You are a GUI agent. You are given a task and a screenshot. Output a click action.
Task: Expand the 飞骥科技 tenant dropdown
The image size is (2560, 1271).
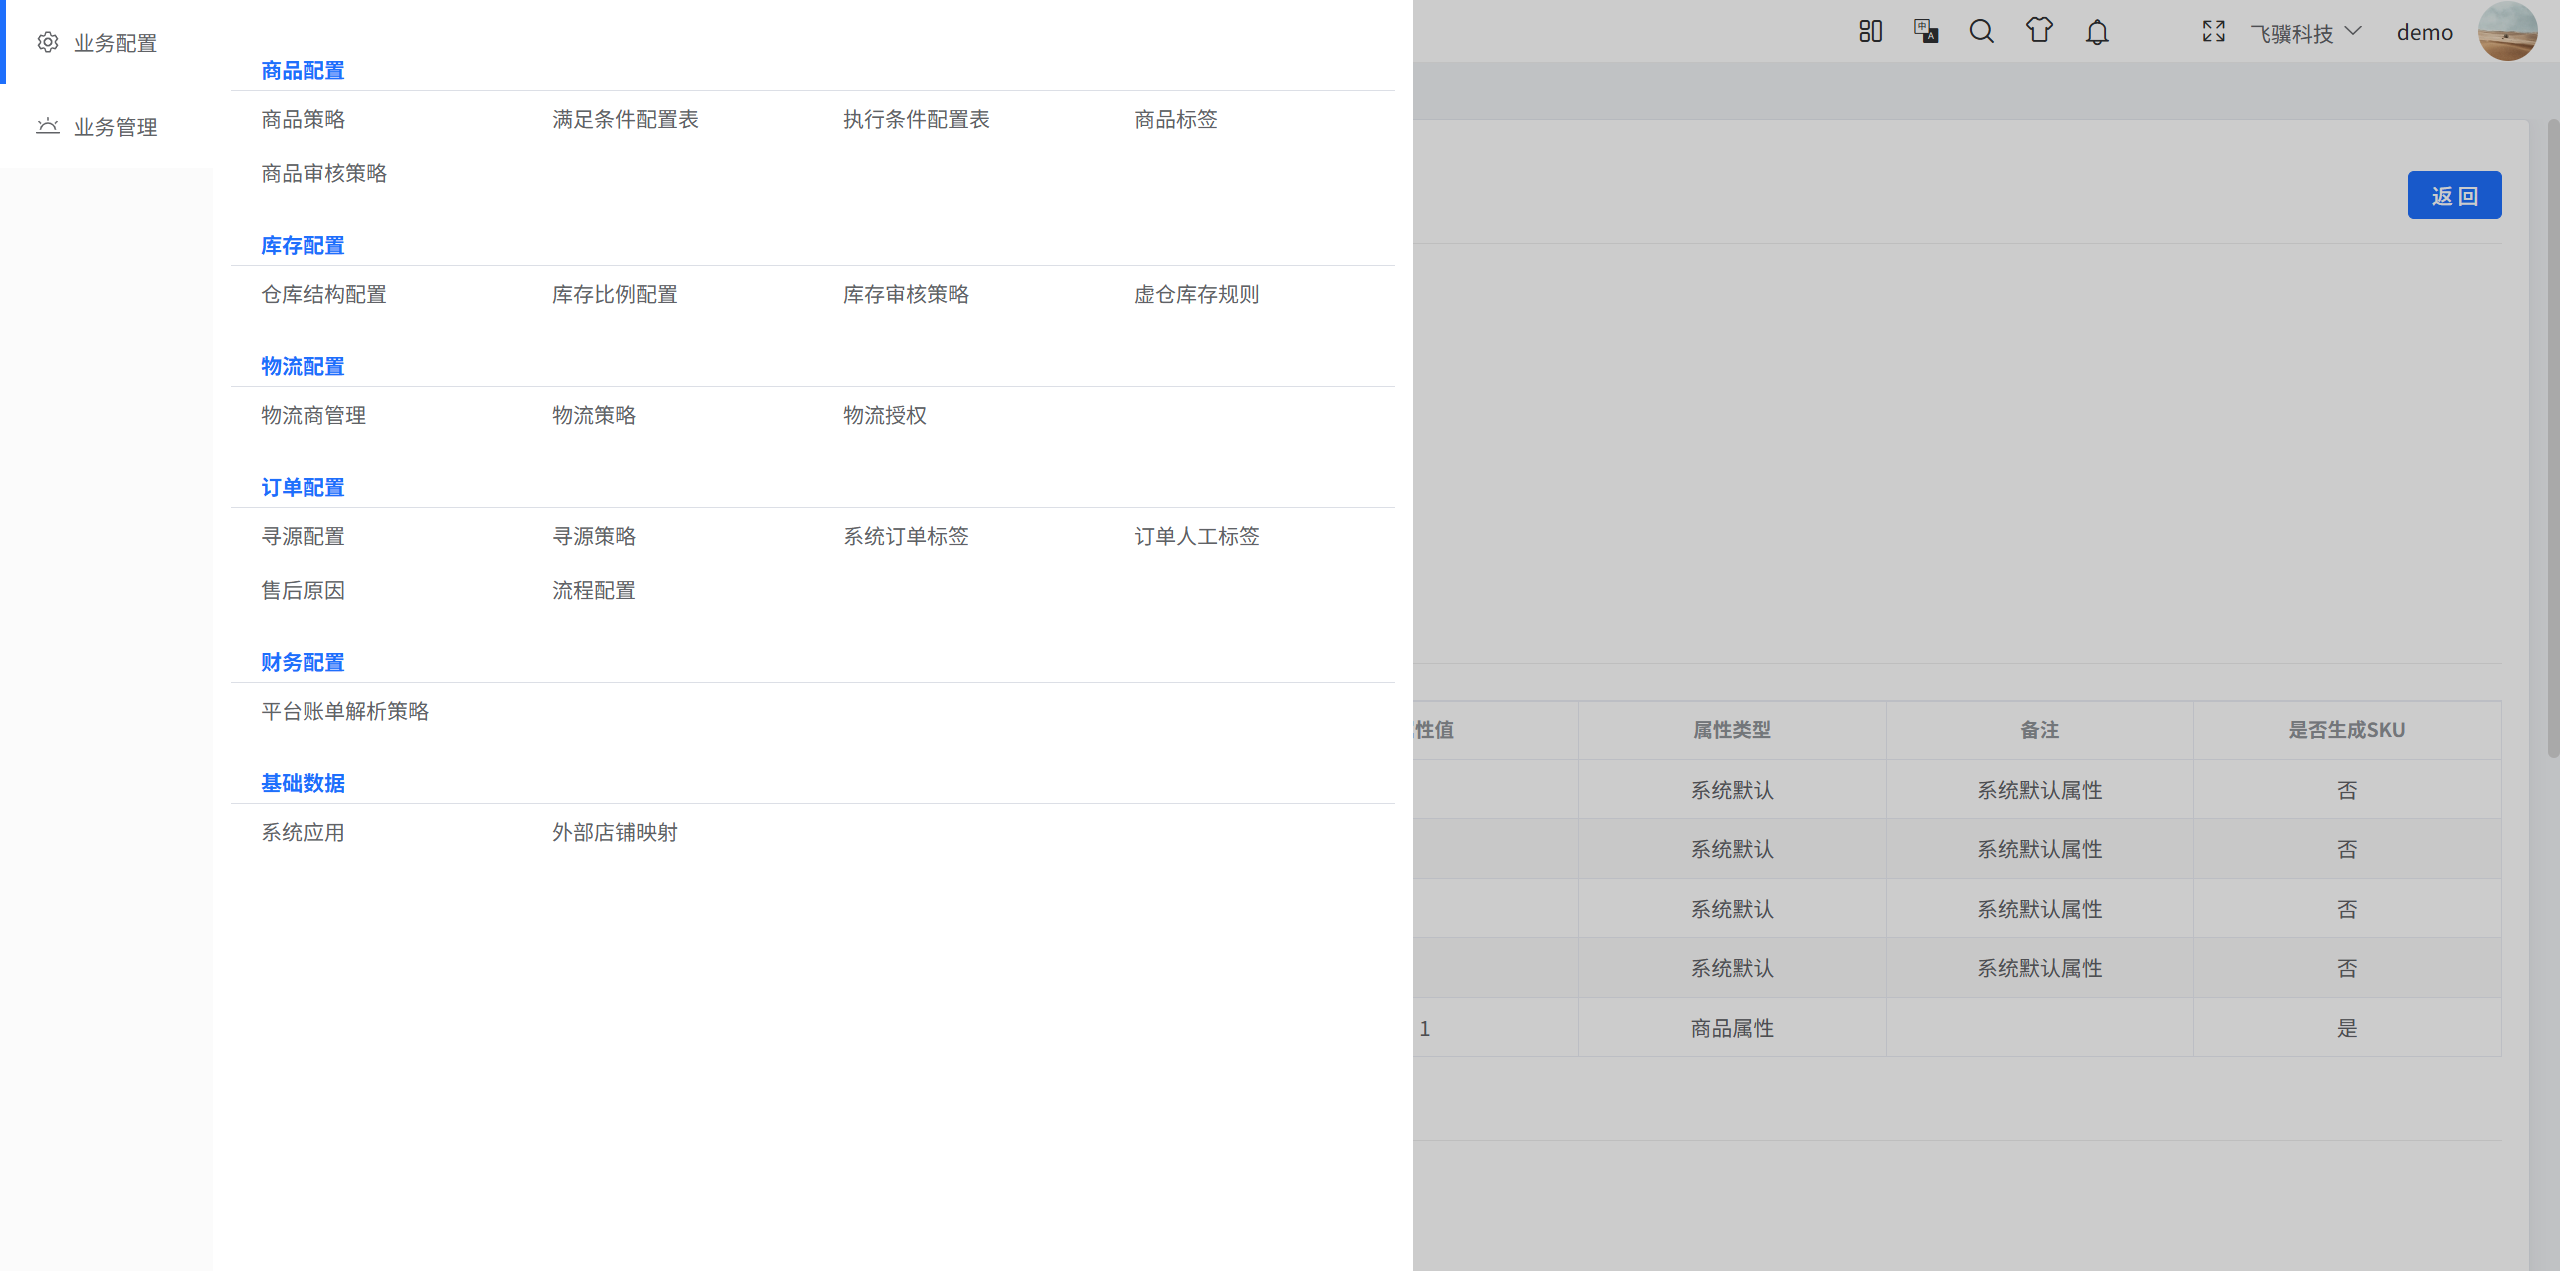coord(2305,33)
